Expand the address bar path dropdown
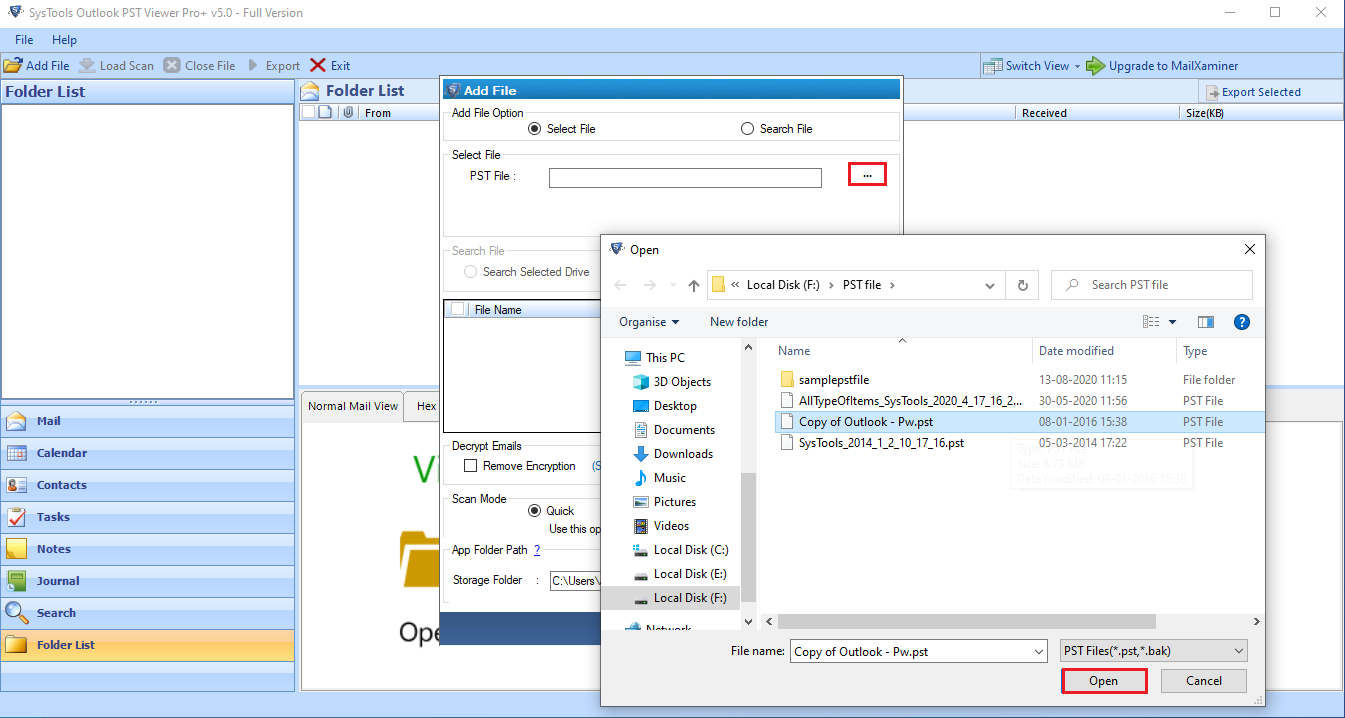Viewport: 1345px width, 718px height. click(x=991, y=285)
